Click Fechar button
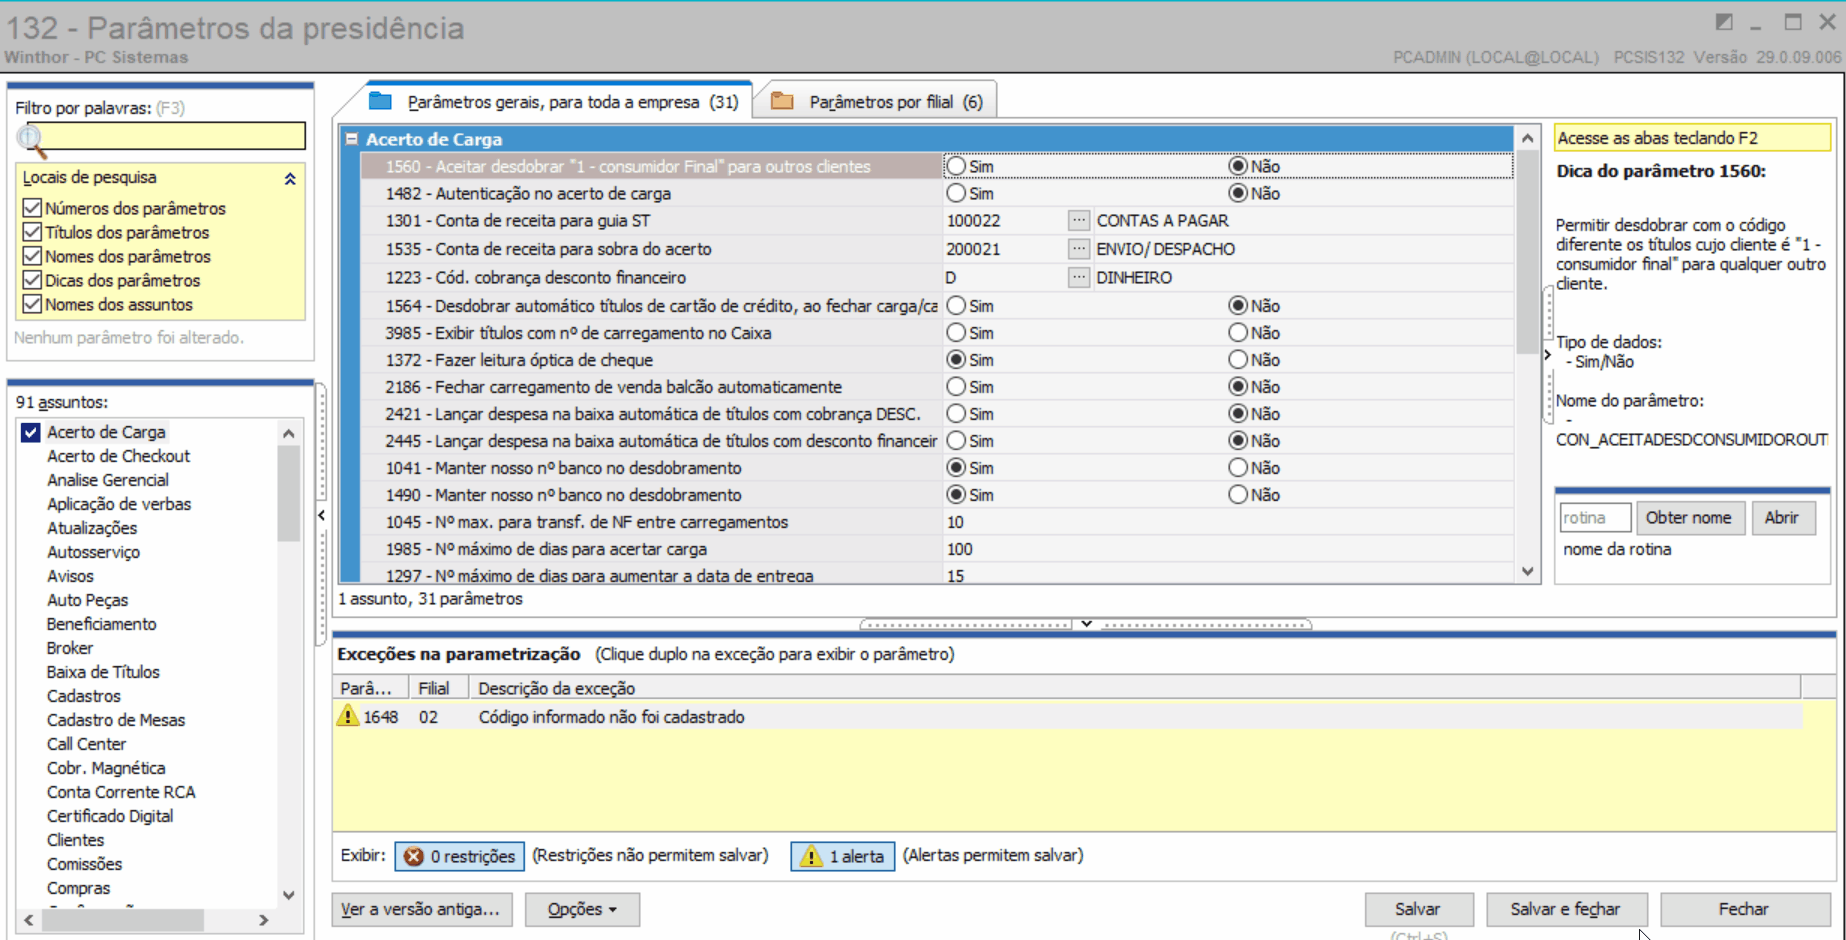1846x940 pixels. coord(1744,909)
